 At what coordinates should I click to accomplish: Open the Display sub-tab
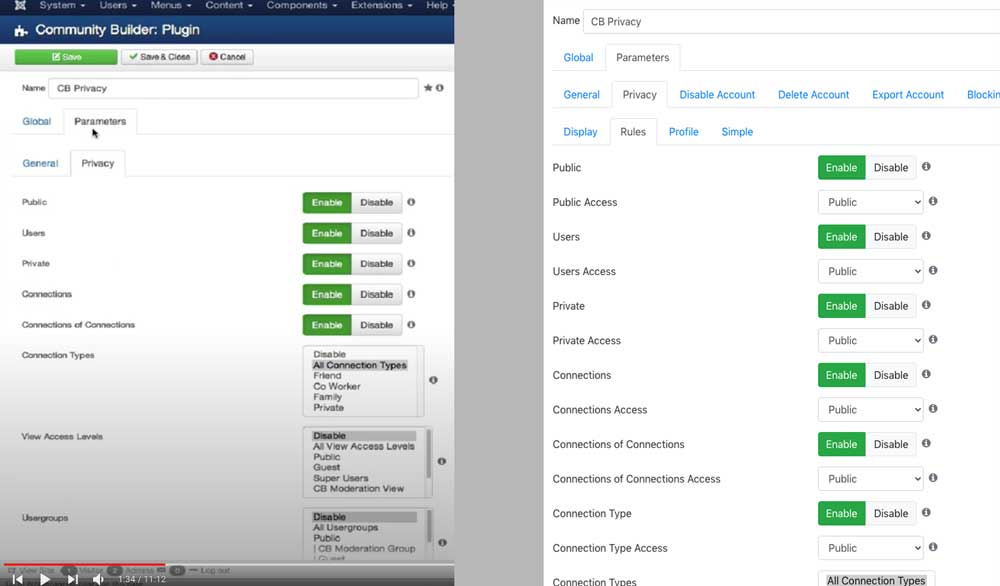580,132
